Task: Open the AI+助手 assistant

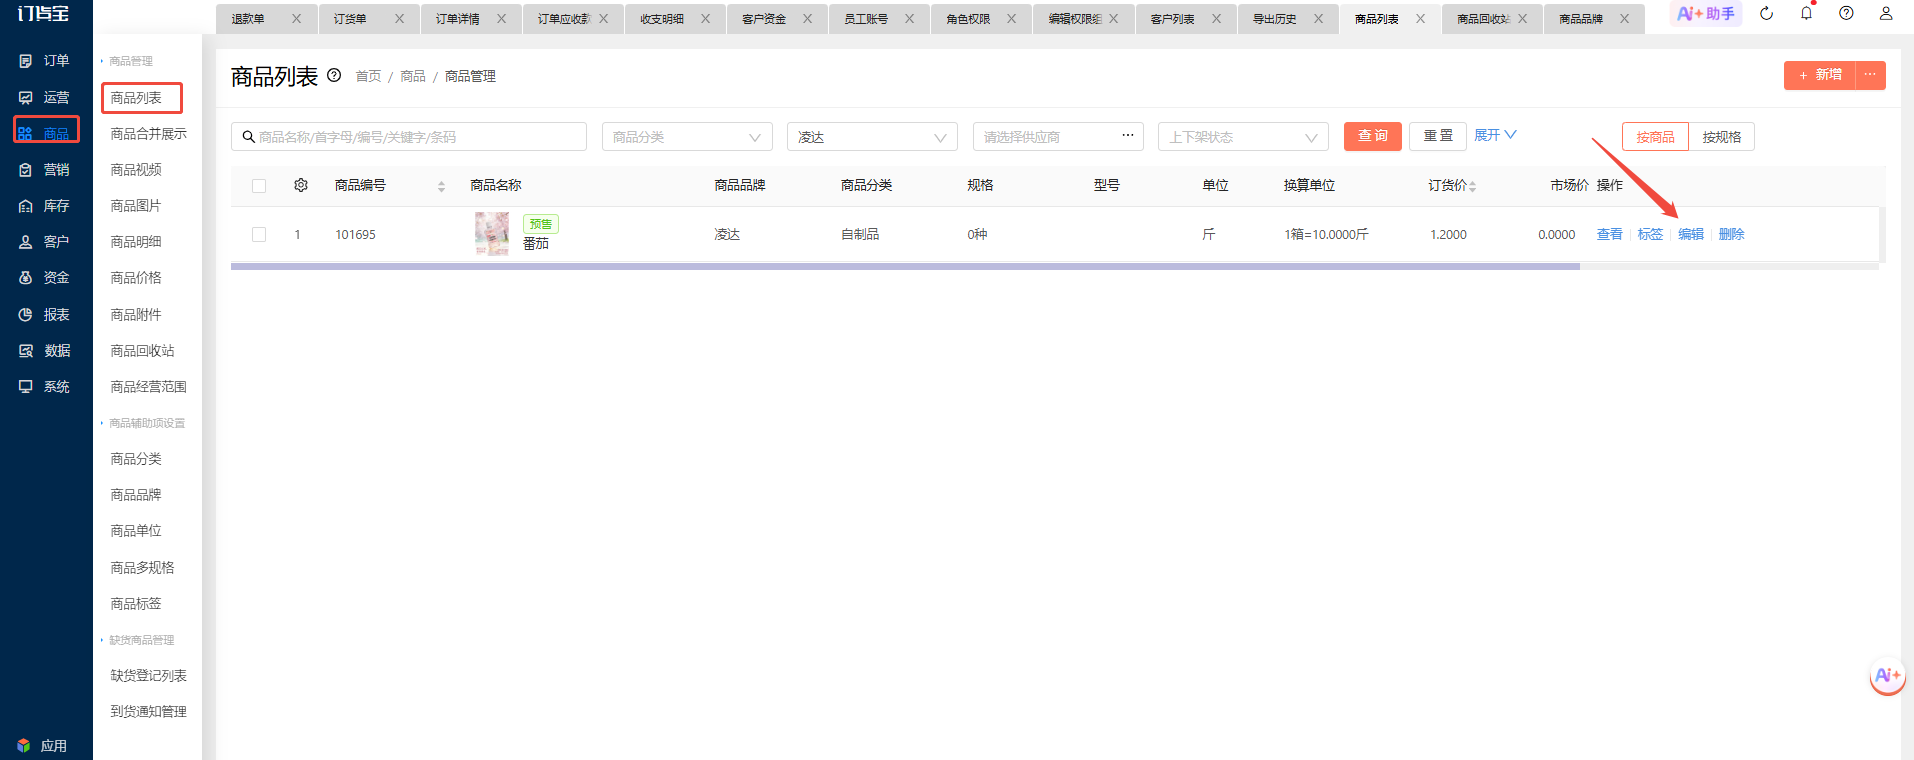Action: click(1706, 14)
